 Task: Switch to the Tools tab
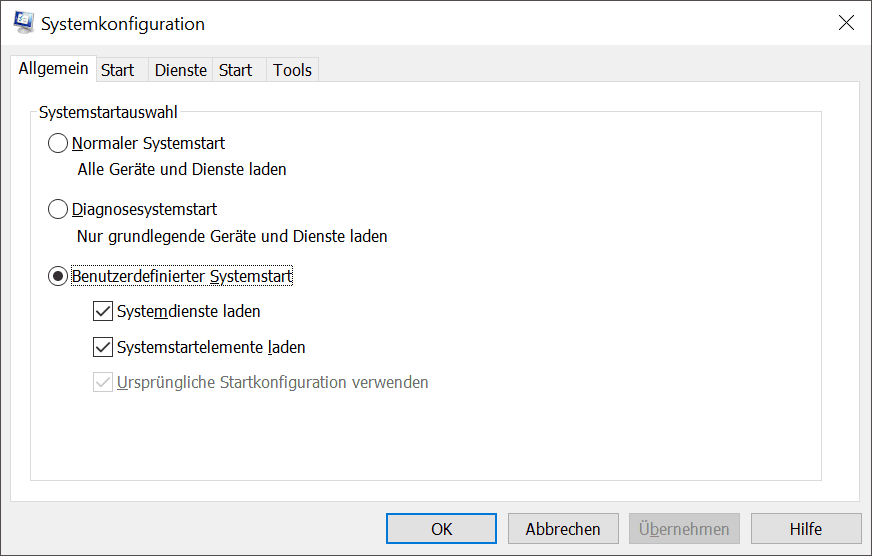tap(293, 70)
